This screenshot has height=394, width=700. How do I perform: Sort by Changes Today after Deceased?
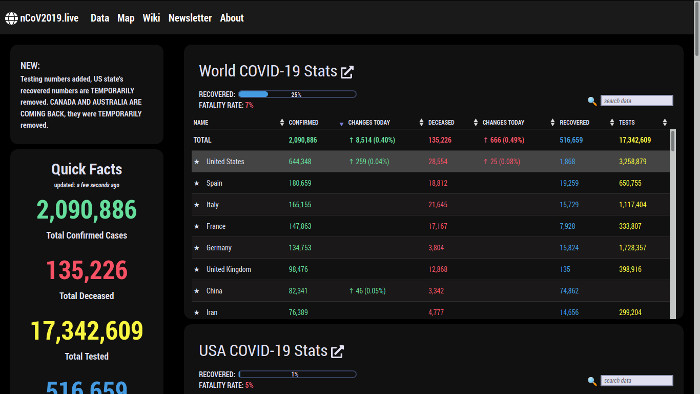[x=552, y=123]
